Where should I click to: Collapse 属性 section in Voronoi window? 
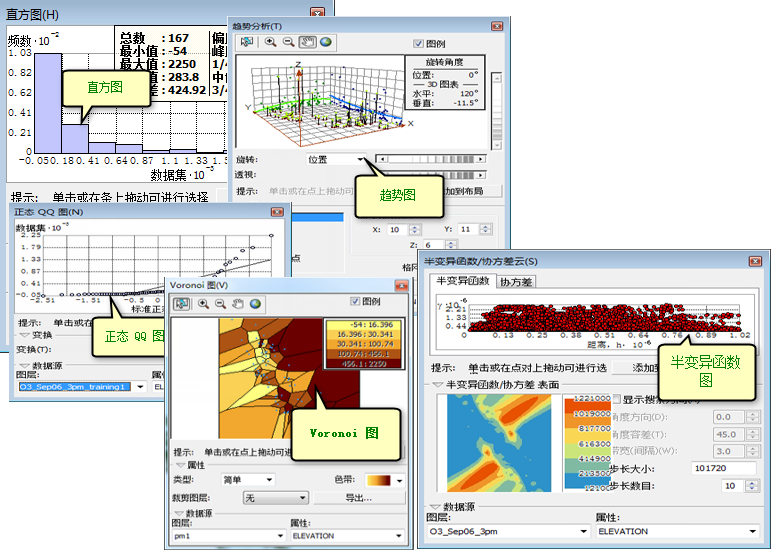180,466
